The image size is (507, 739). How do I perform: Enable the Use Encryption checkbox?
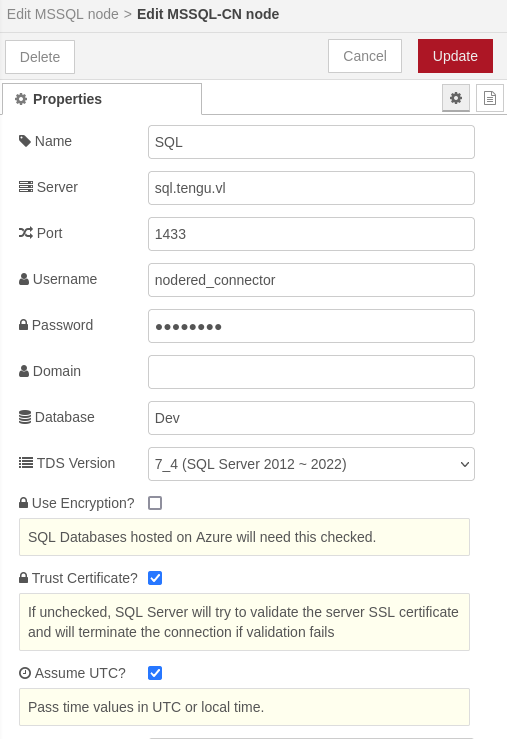155,503
